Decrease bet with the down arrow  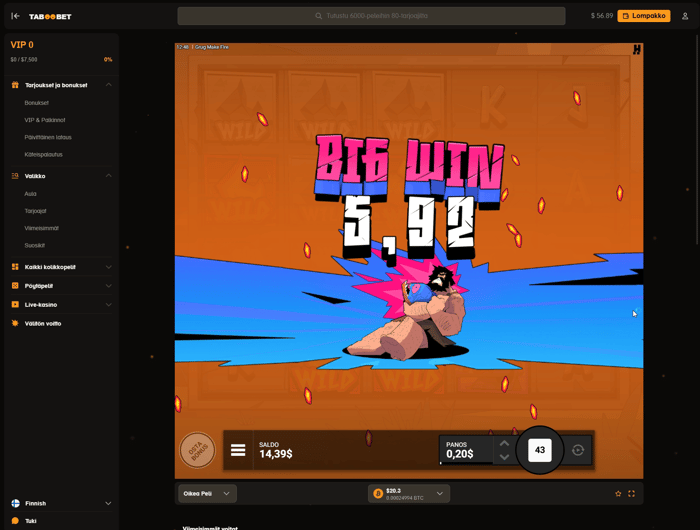tap(504, 457)
